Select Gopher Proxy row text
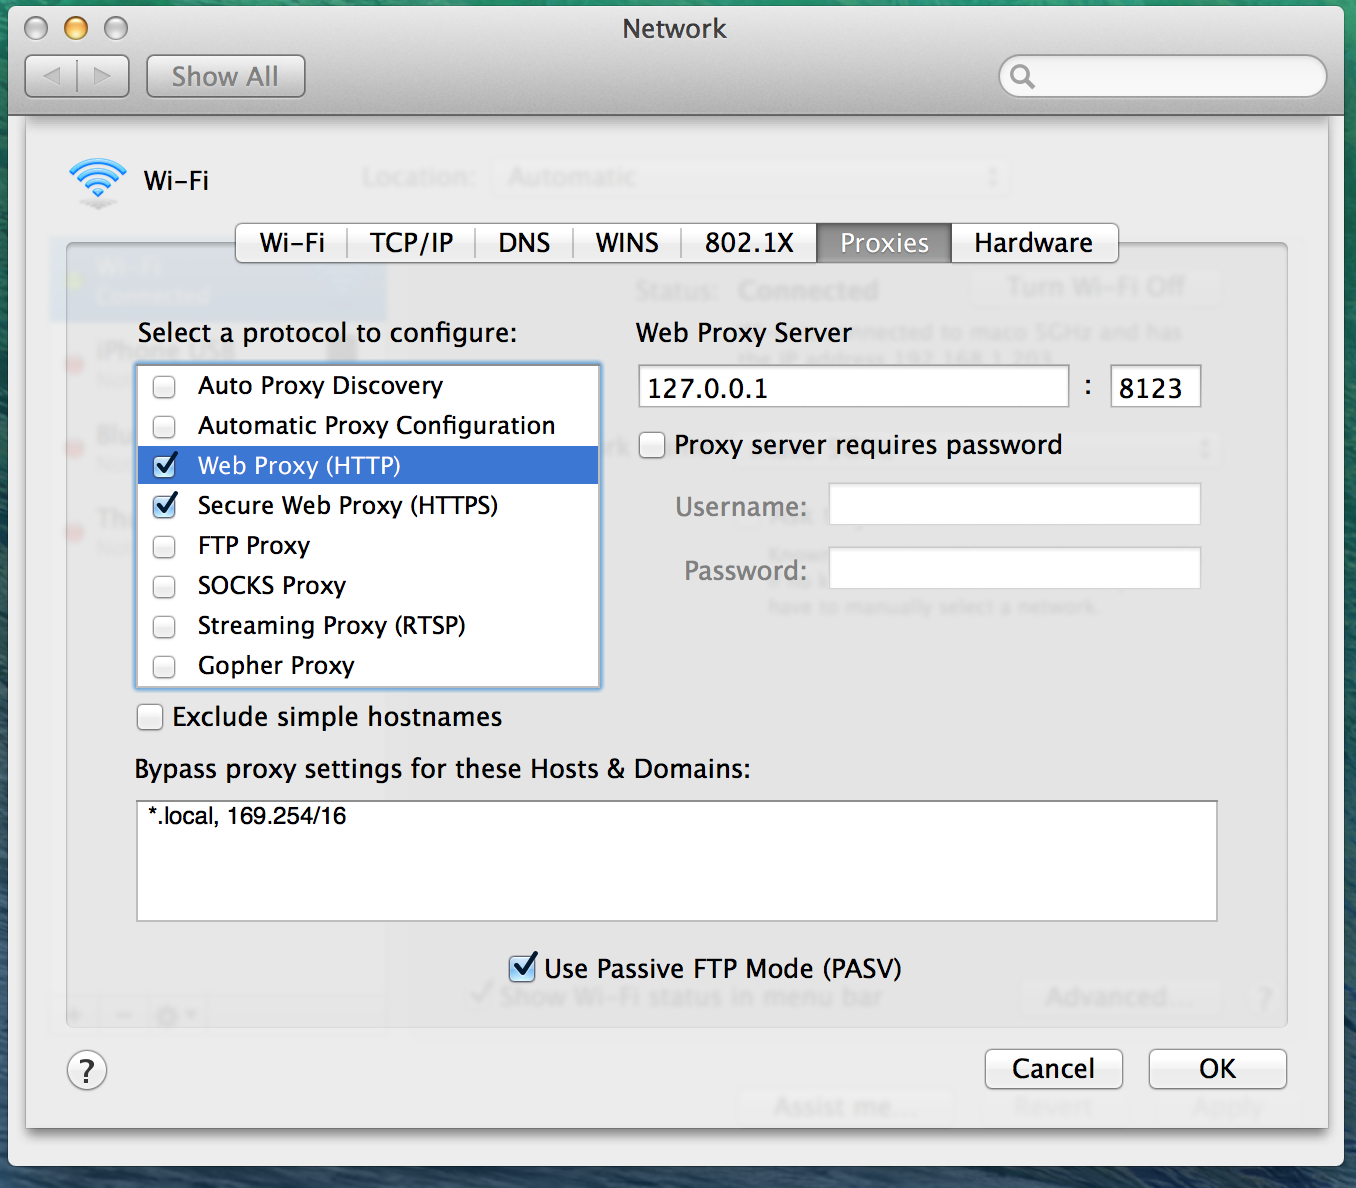This screenshot has width=1356, height=1188. (x=276, y=666)
